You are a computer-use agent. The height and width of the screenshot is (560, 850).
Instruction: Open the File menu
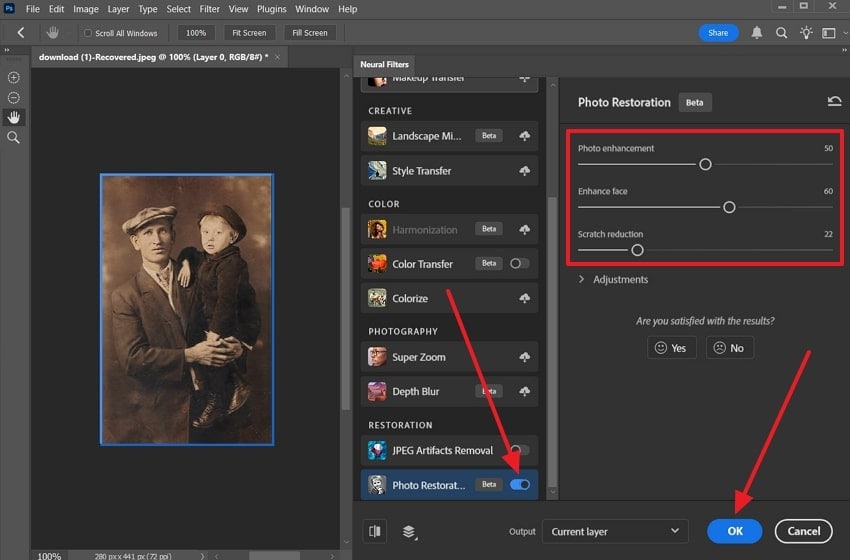point(33,9)
